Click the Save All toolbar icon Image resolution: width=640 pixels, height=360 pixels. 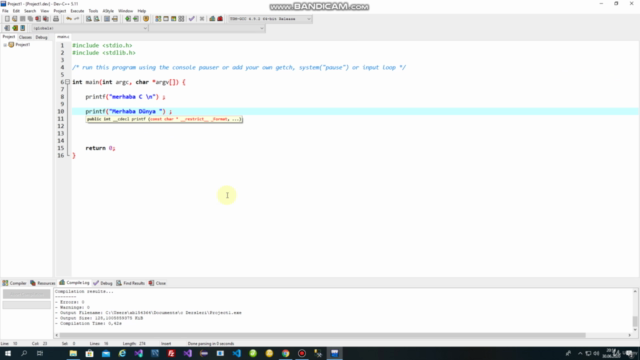pyautogui.click(x=30, y=19)
